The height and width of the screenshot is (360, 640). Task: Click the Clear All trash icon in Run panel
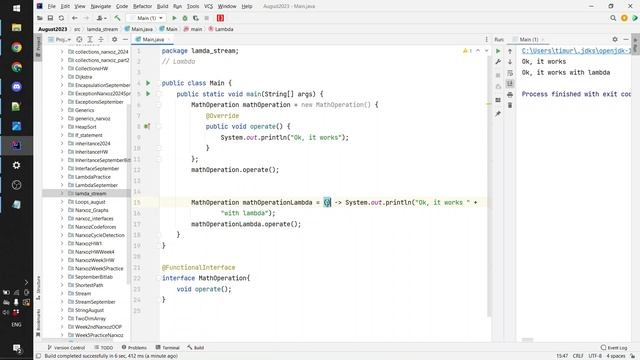coord(510,105)
